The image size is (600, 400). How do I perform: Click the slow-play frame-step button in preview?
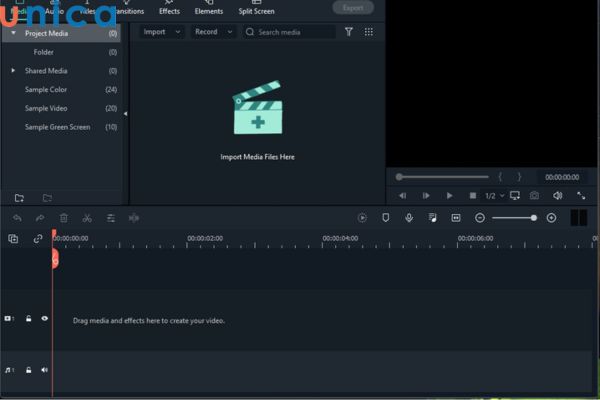426,196
